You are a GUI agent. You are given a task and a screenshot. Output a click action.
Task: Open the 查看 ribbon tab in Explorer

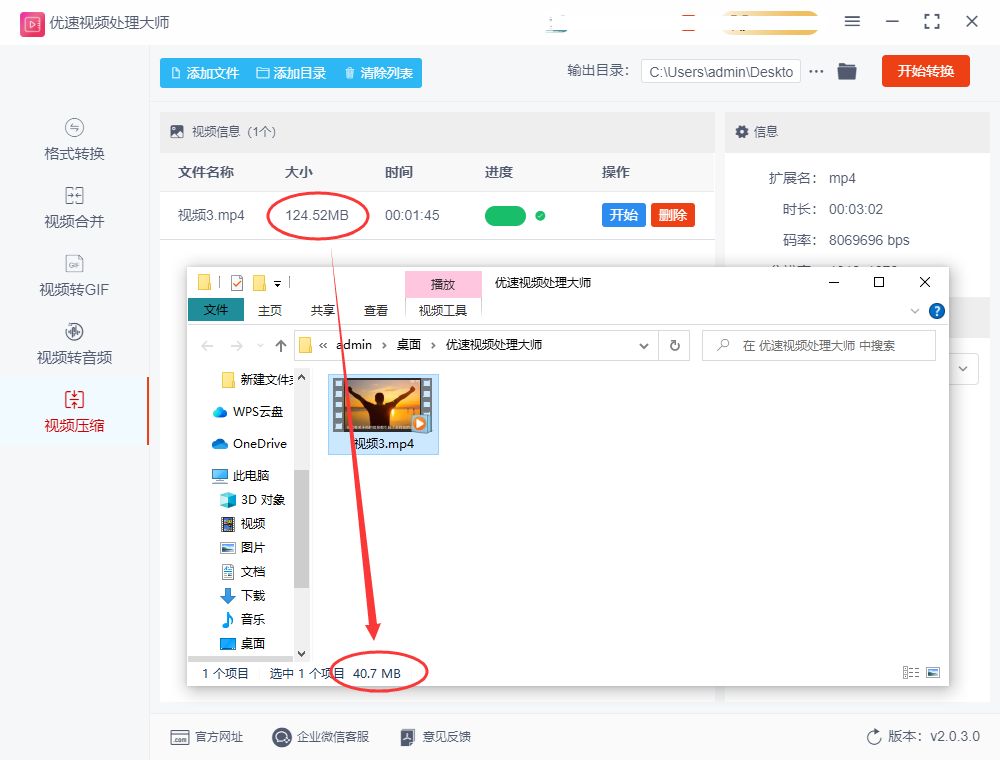click(x=376, y=310)
